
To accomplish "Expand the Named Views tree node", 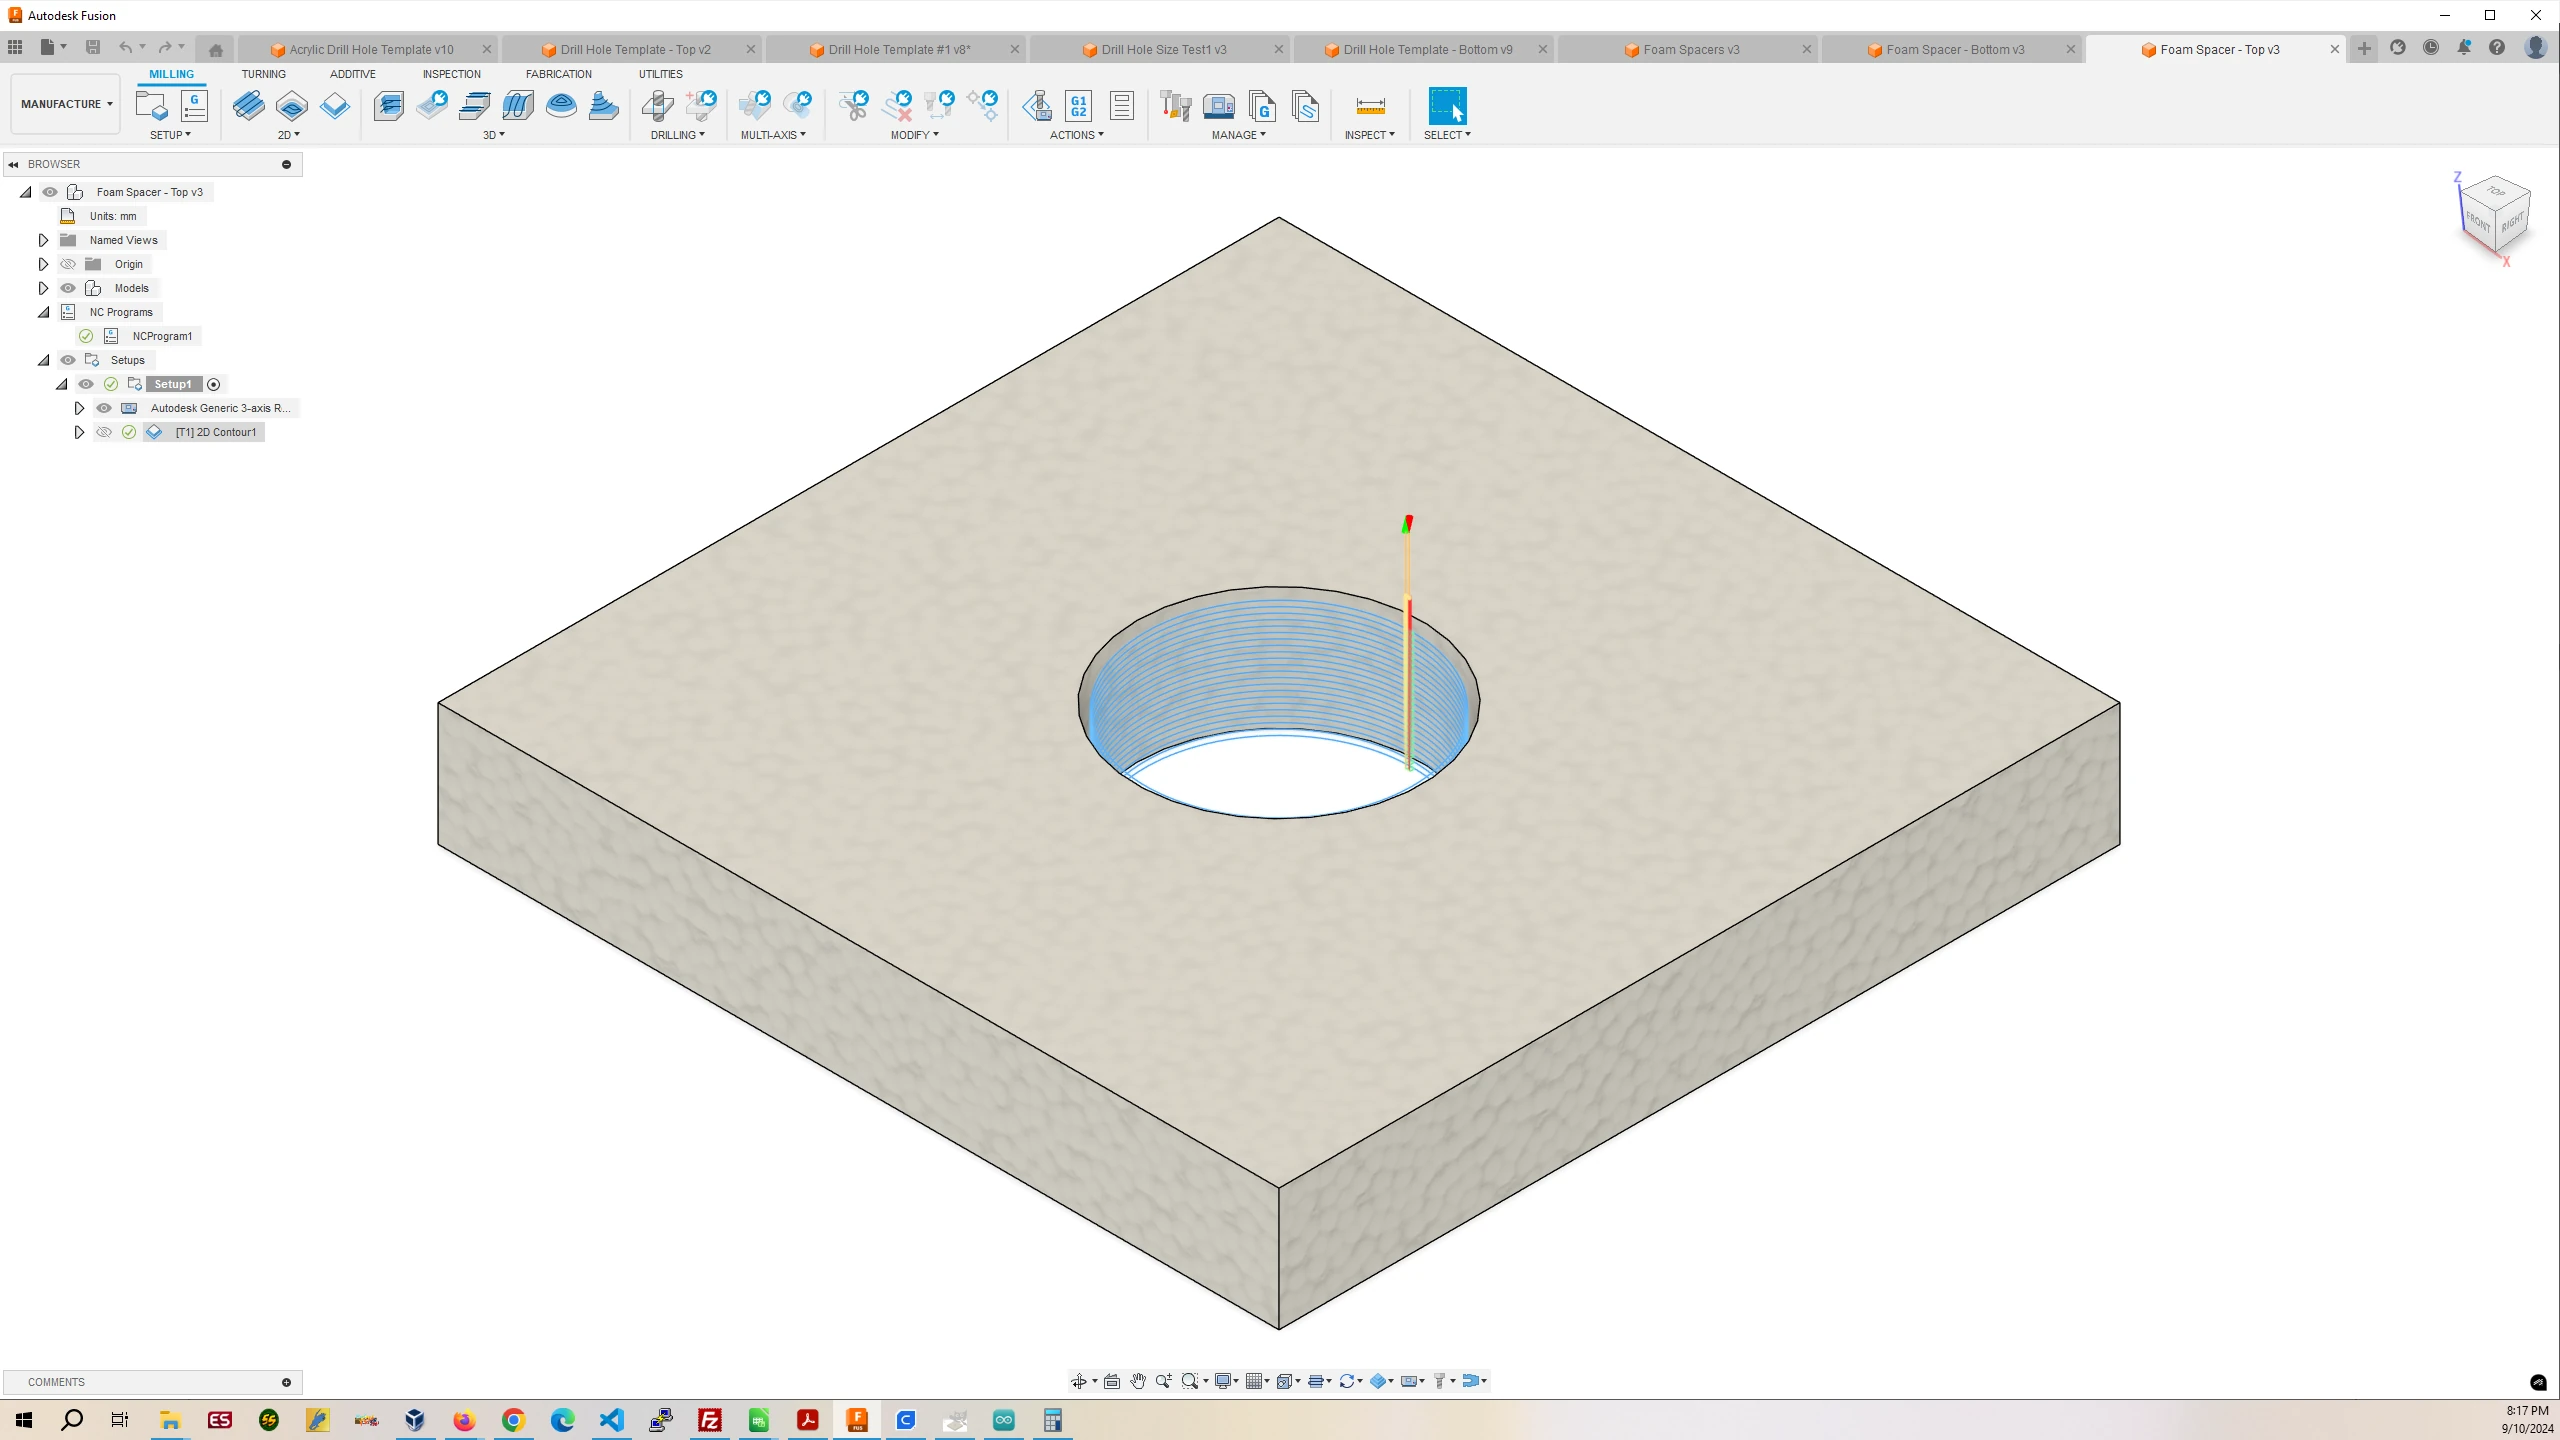I will pos(42,239).
